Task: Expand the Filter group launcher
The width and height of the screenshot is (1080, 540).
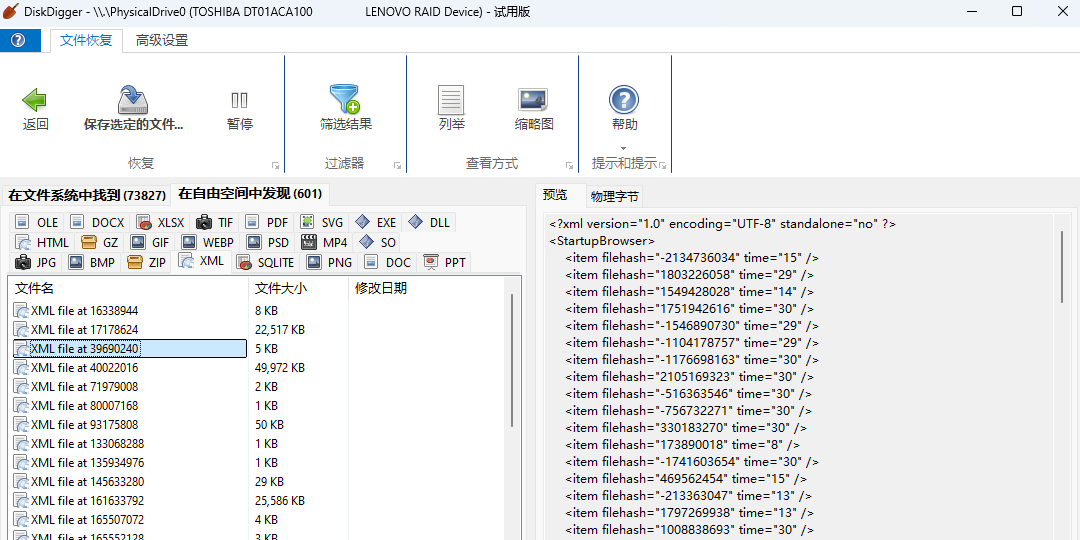Action: pyautogui.click(x=397, y=165)
